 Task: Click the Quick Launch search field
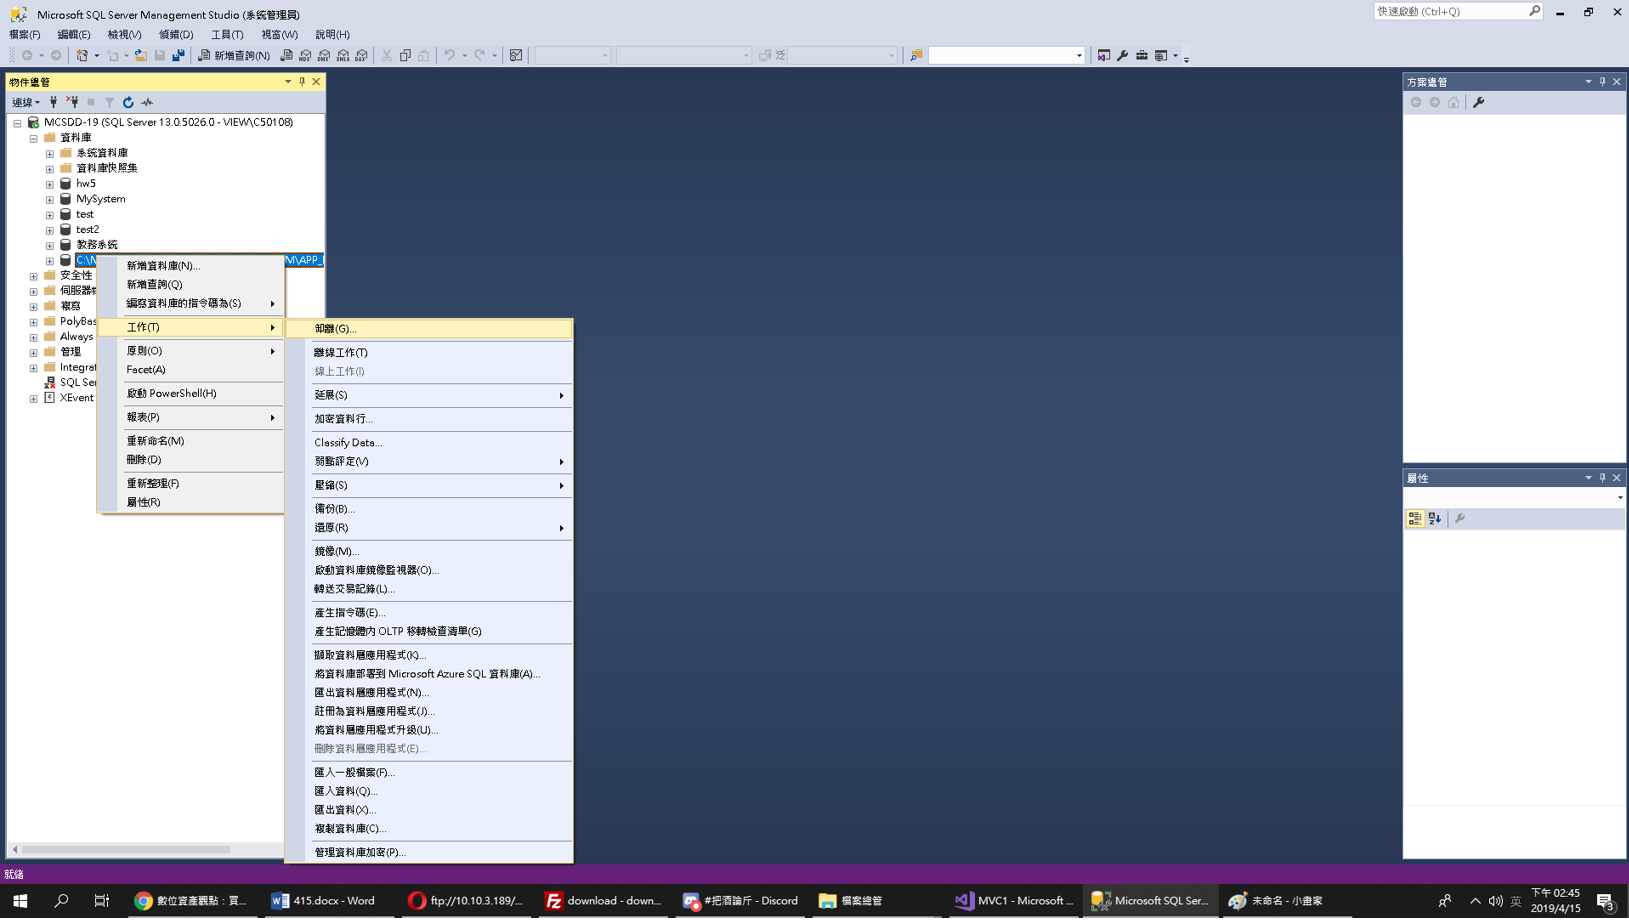tap(1451, 11)
